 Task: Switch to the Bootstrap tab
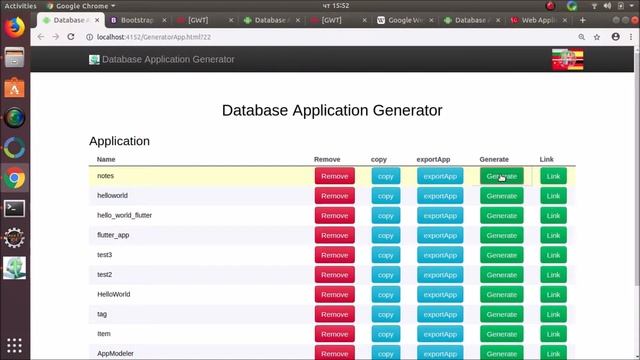(137, 20)
